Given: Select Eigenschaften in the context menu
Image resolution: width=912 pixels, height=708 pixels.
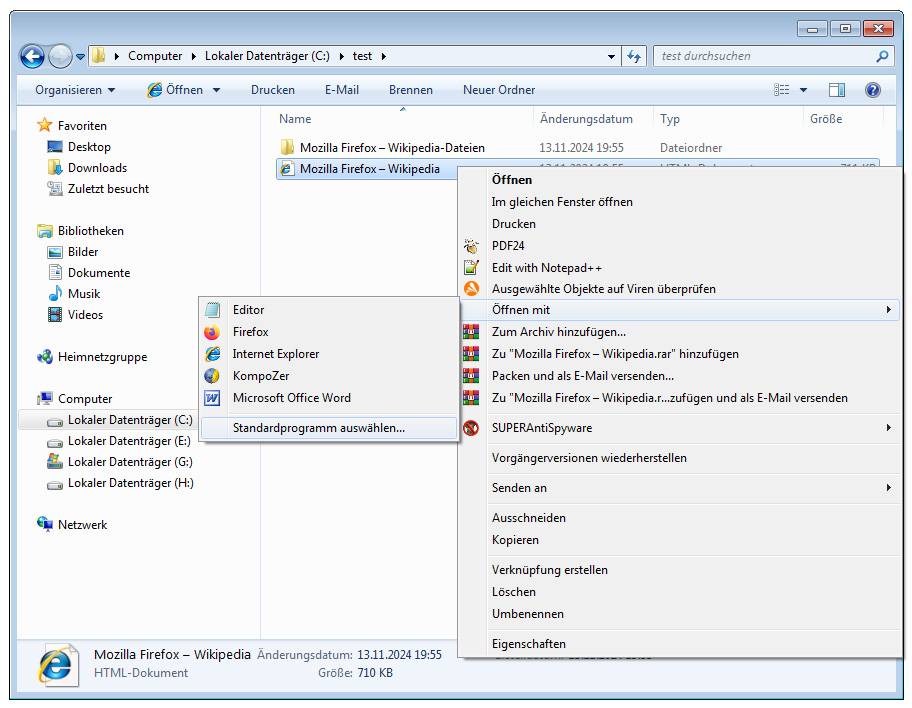Looking at the screenshot, I should 528,644.
